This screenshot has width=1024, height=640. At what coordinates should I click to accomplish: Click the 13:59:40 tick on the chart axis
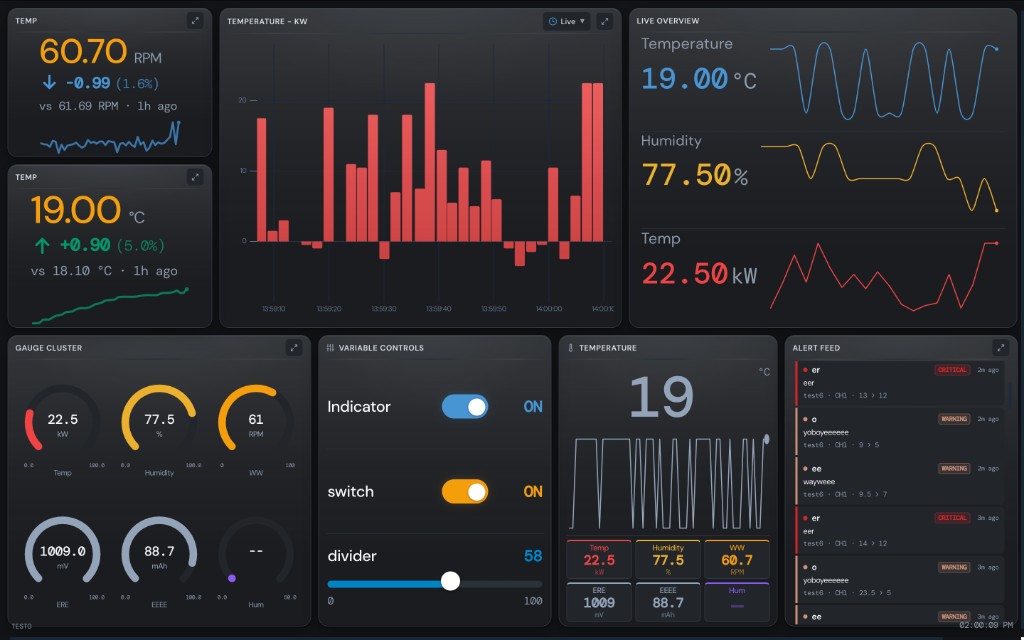[x=439, y=309]
